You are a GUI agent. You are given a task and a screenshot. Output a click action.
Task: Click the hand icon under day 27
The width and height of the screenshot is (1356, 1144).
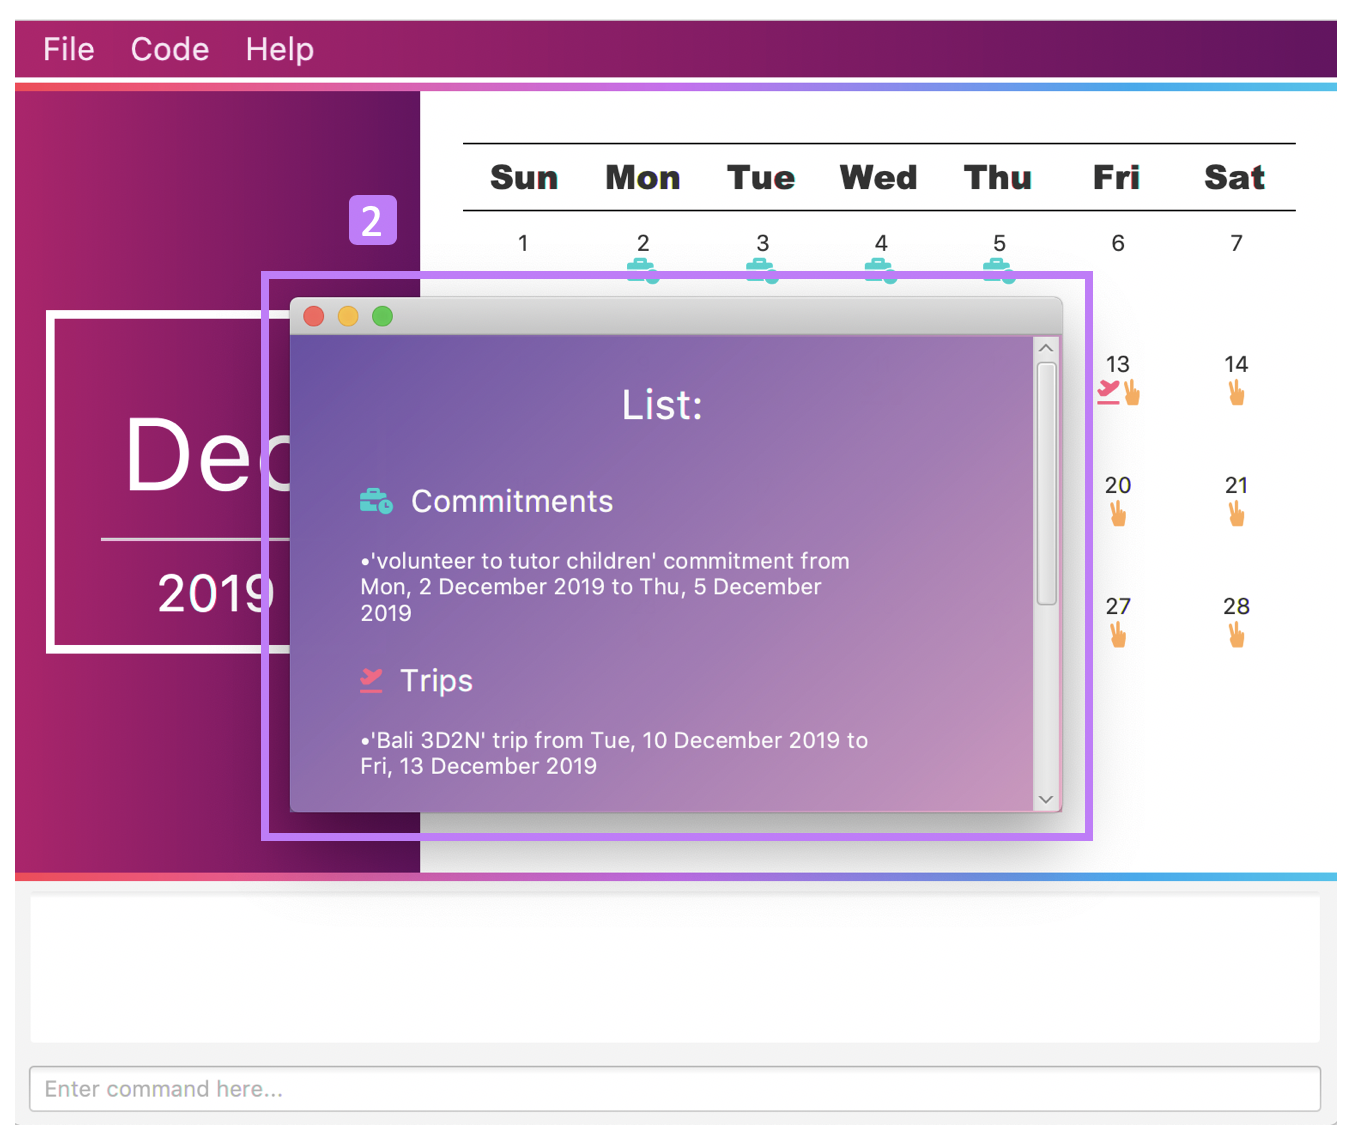(1118, 635)
